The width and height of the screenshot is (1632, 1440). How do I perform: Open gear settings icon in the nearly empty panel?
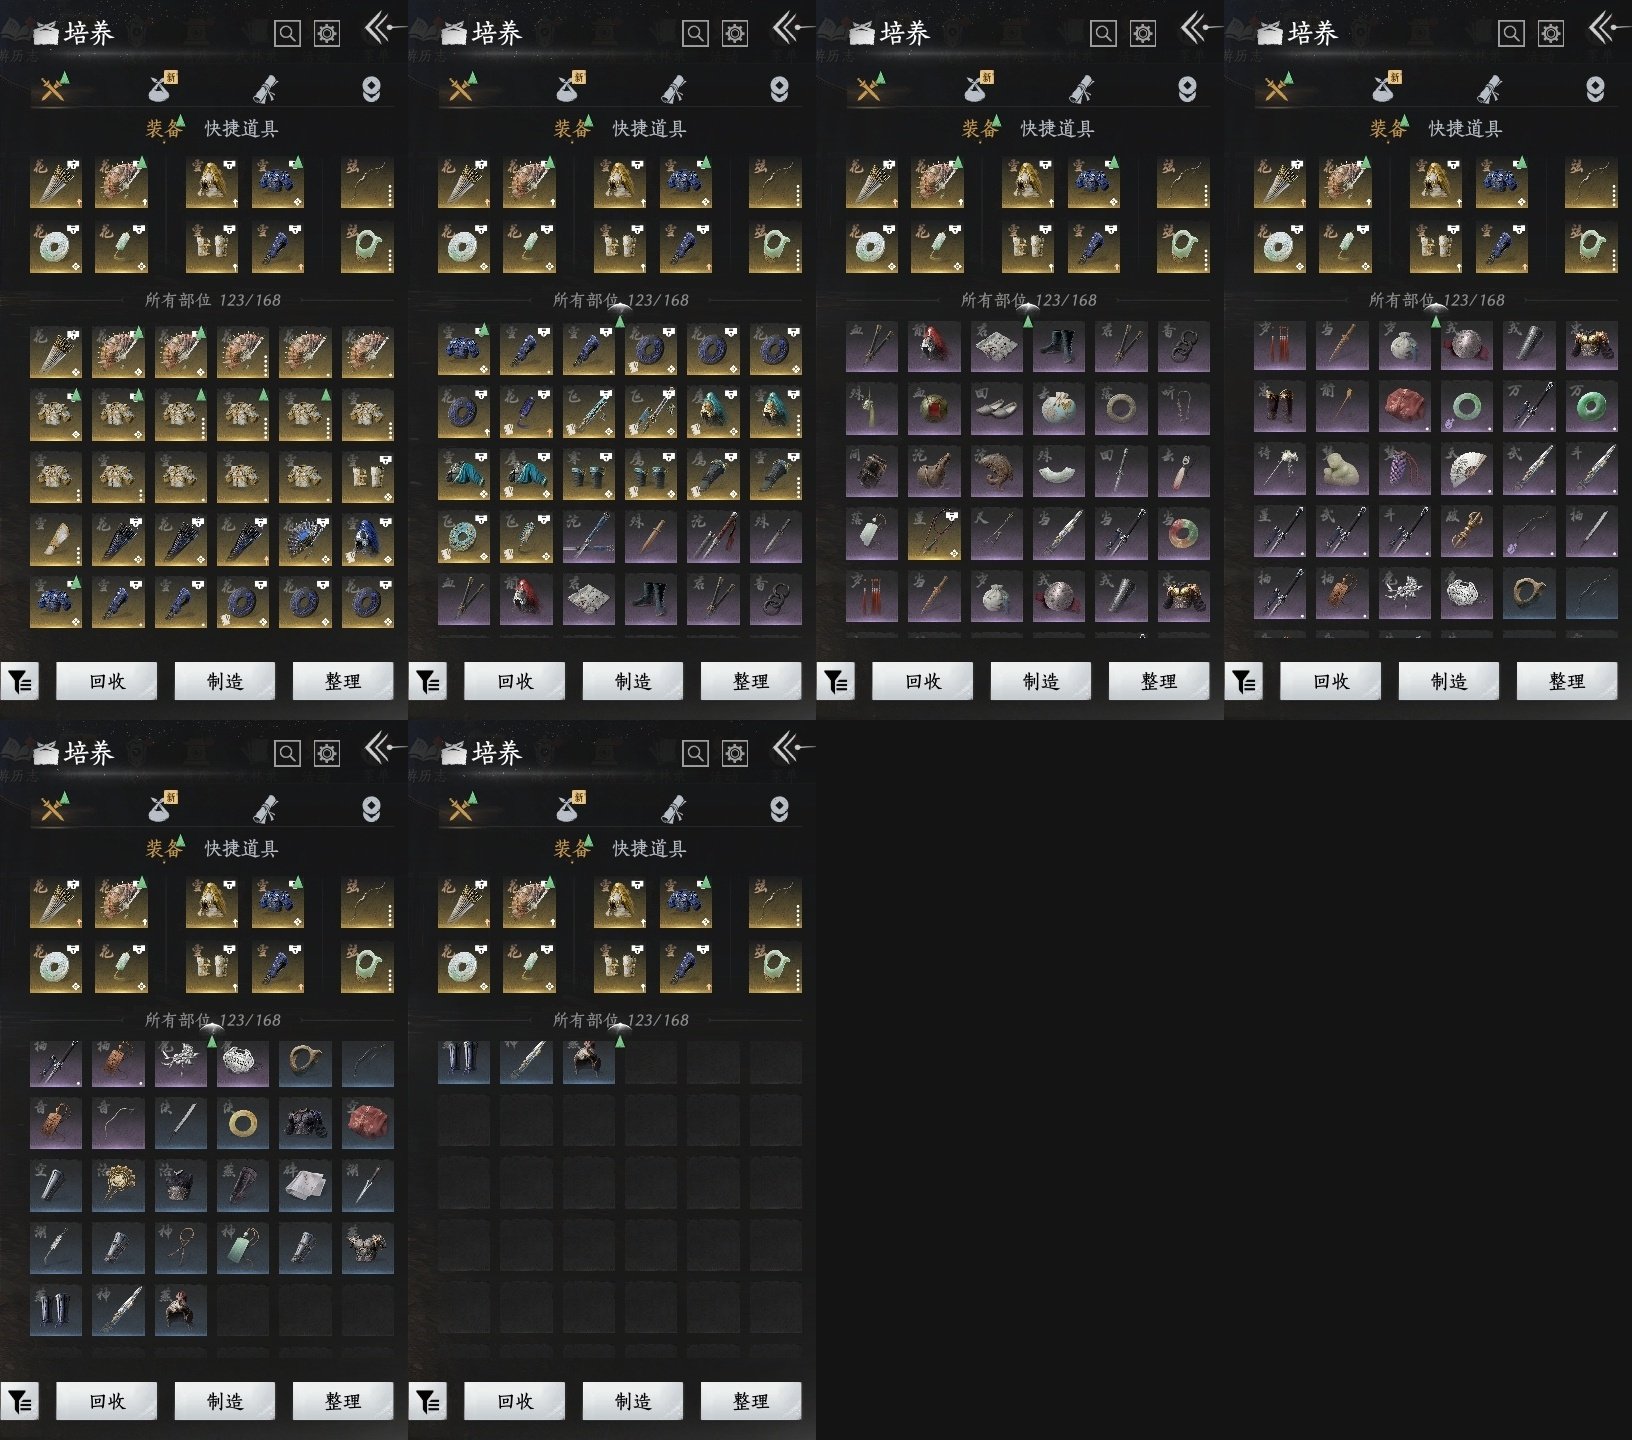click(735, 753)
